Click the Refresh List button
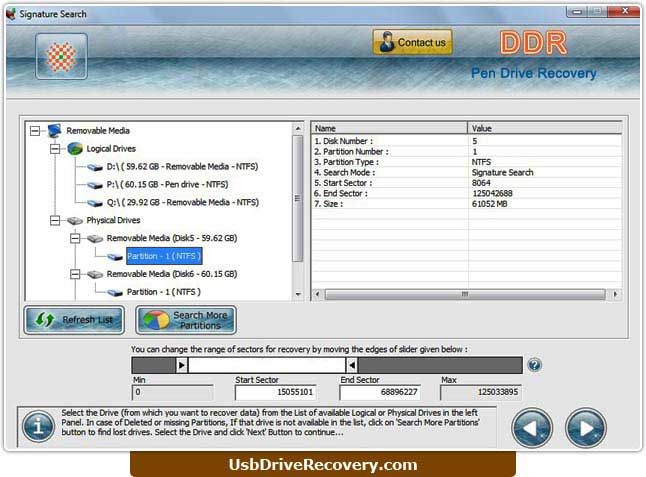This screenshot has width=646, height=477. (74, 320)
